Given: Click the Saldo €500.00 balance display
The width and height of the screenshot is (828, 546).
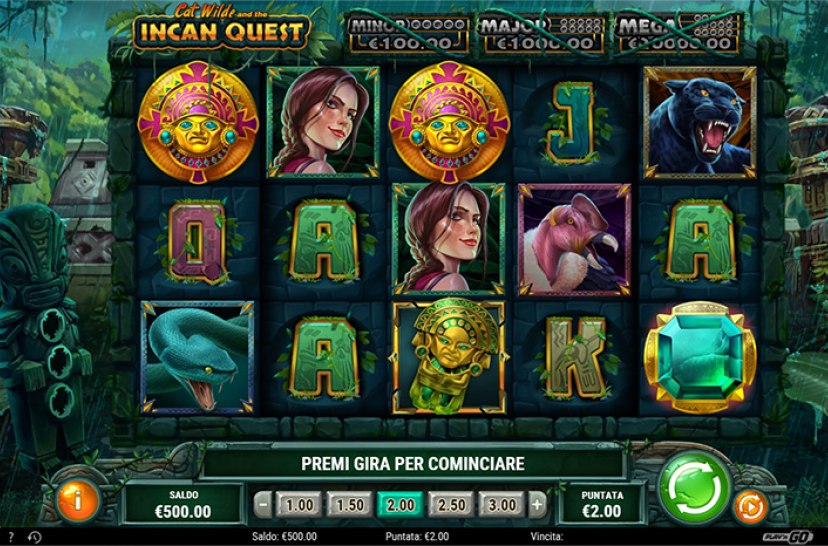Looking at the screenshot, I should [183, 504].
